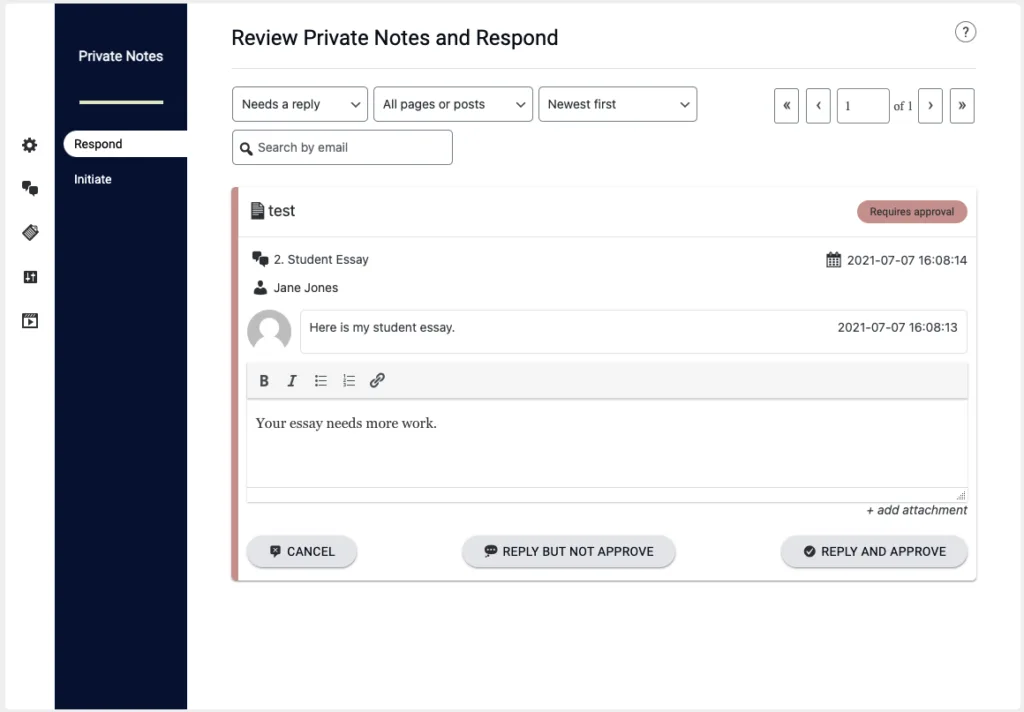Click the 2021-07-07 16:08:13 message timestamp
Screen dimensions: 1024x712
pyautogui.click(x=897, y=327)
